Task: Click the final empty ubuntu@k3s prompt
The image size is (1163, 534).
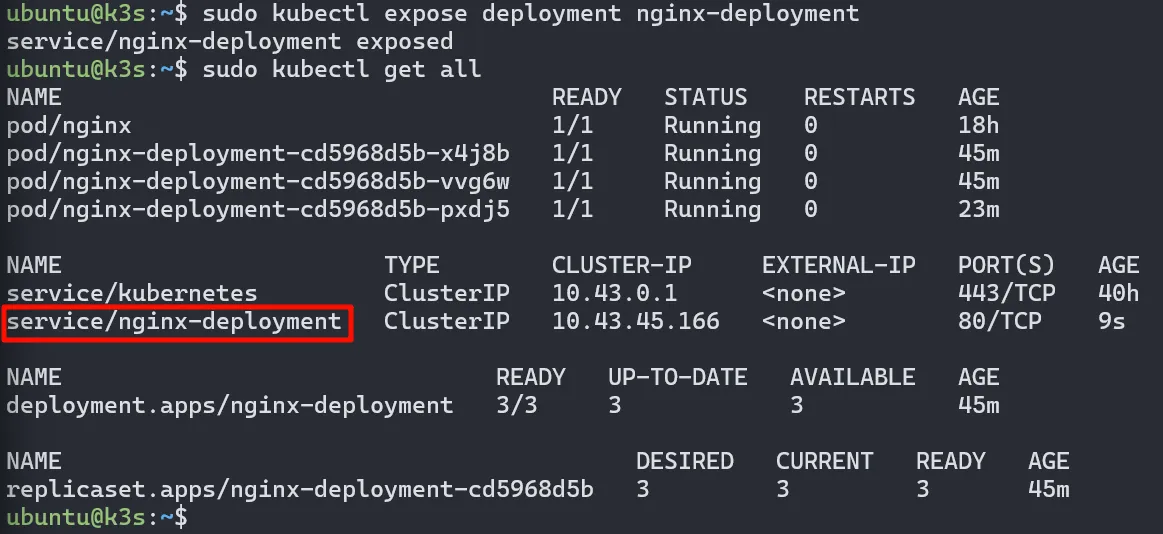Action: (x=97, y=517)
